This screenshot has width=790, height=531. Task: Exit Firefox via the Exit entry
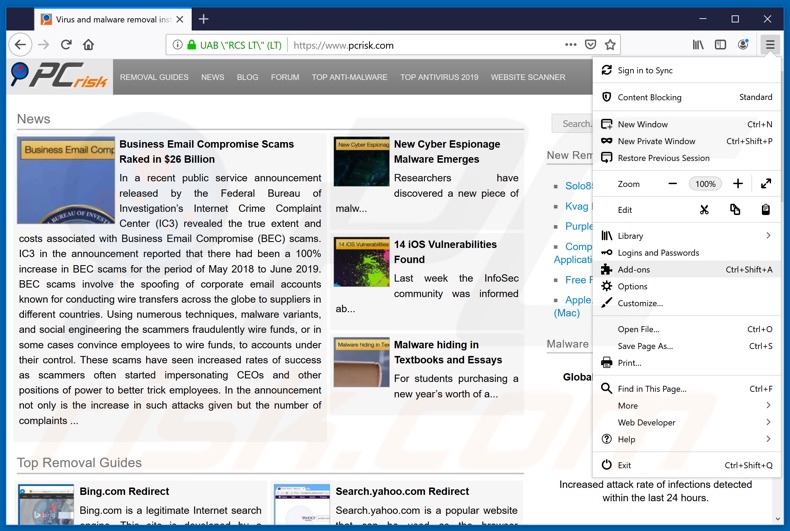[x=687, y=466]
